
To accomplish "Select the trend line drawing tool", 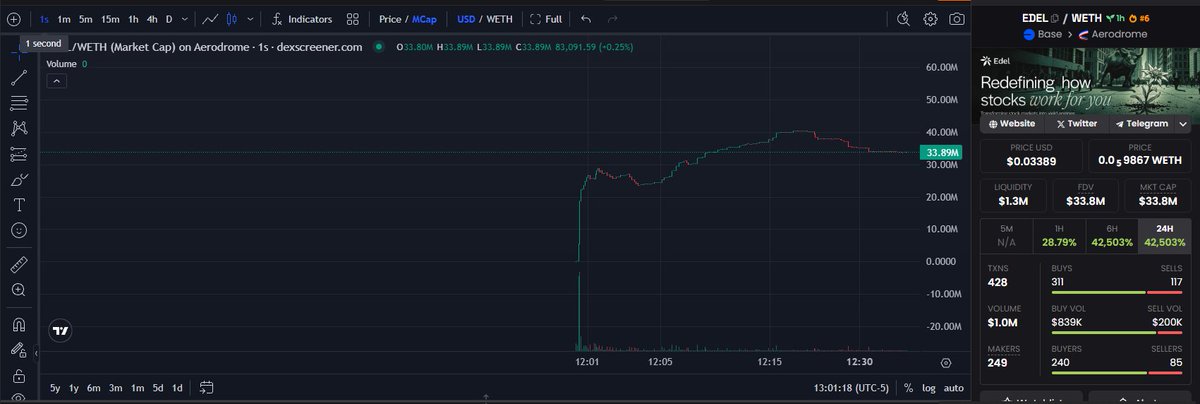I will click(x=18, y=77).
